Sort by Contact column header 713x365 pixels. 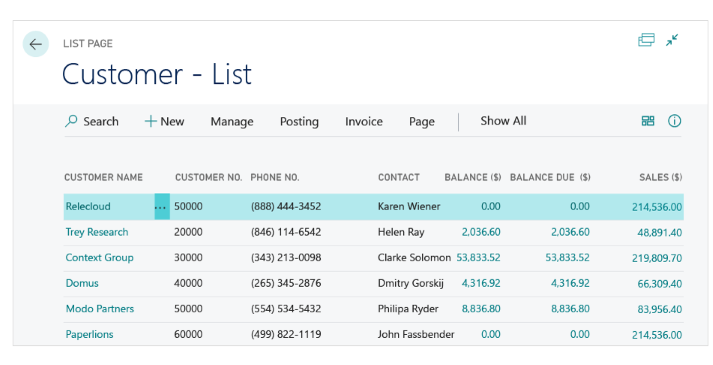[x=399, y=177]
